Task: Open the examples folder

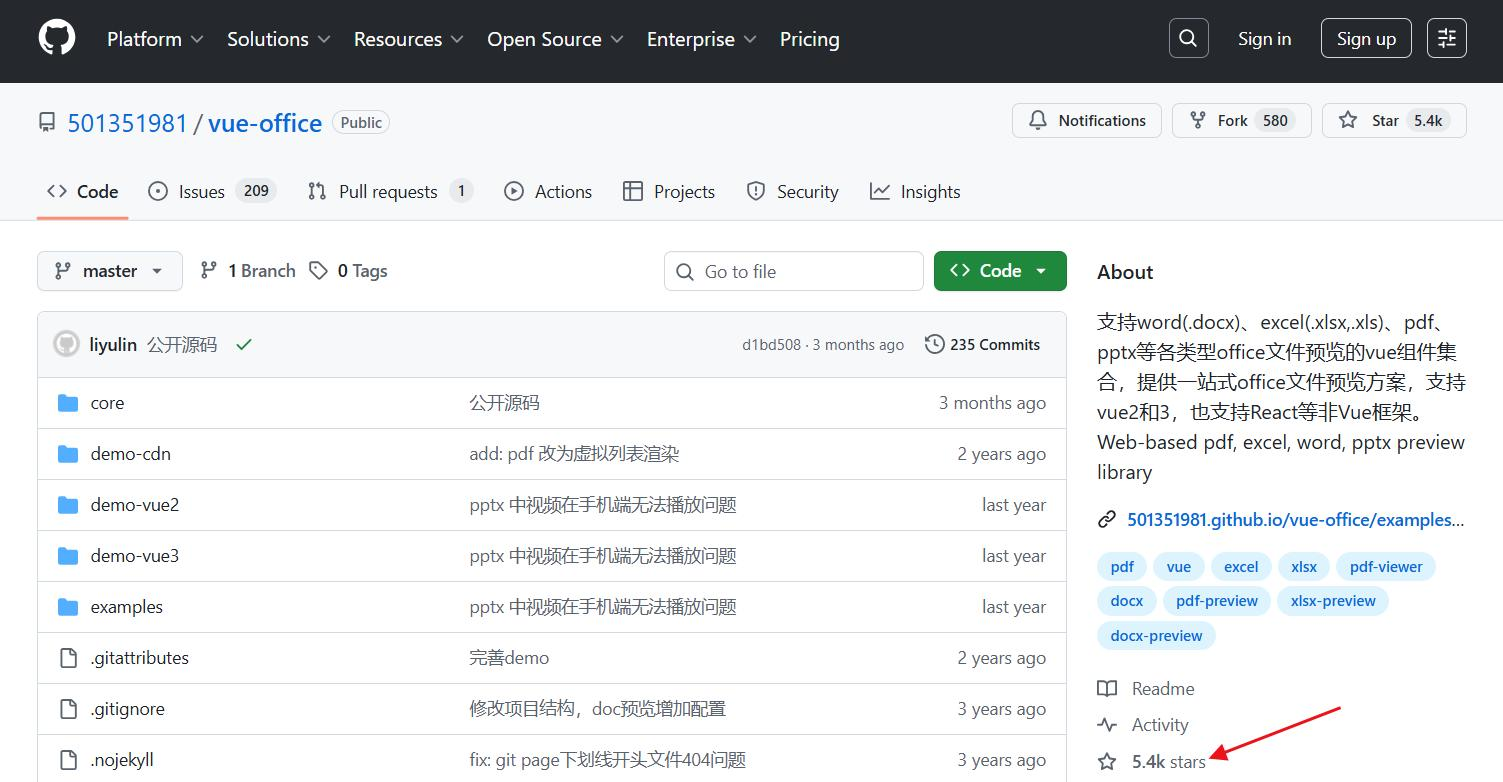Action: pyautogui.click(x=126, y=607)
